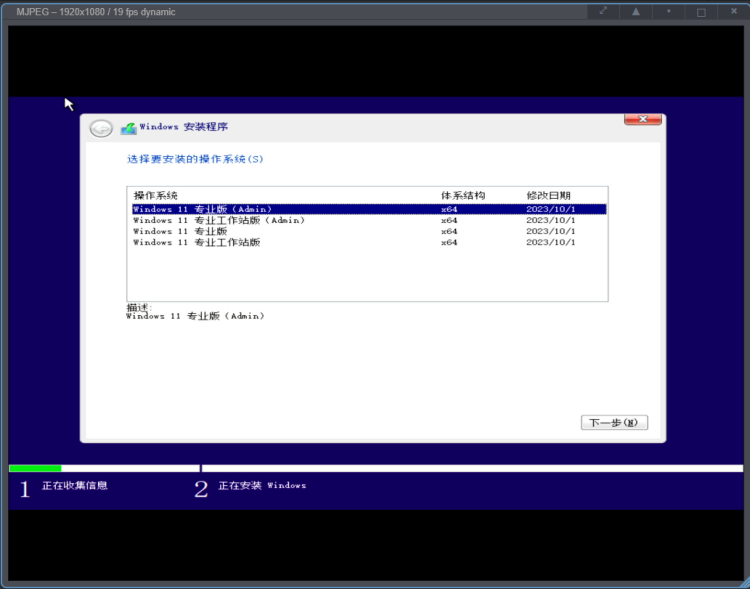
Task: Click the triangle icon in the MJPEG viewer title bar
Action: pyautogui.click(x=636, y=11)
